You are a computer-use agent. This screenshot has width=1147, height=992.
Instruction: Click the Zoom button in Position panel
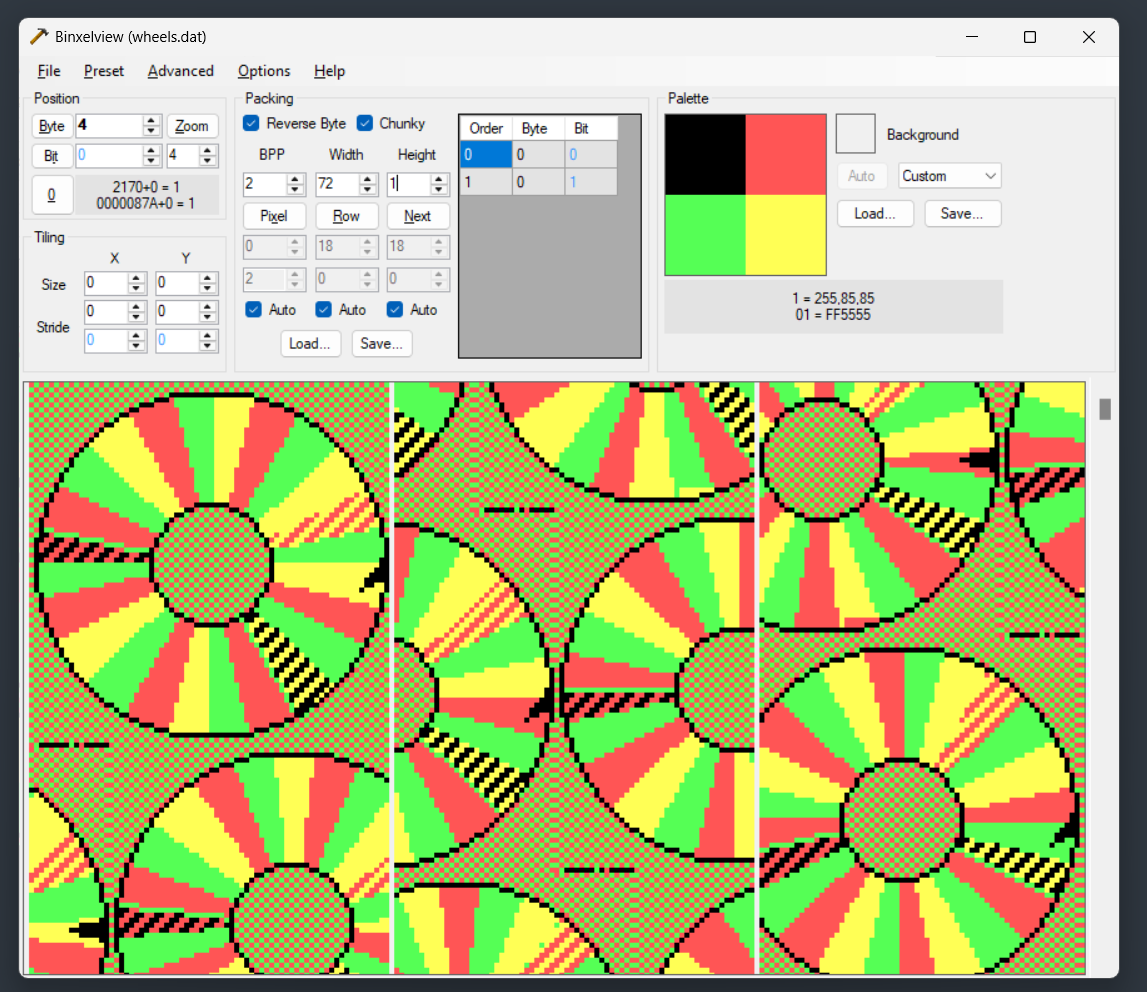point(192,126)
